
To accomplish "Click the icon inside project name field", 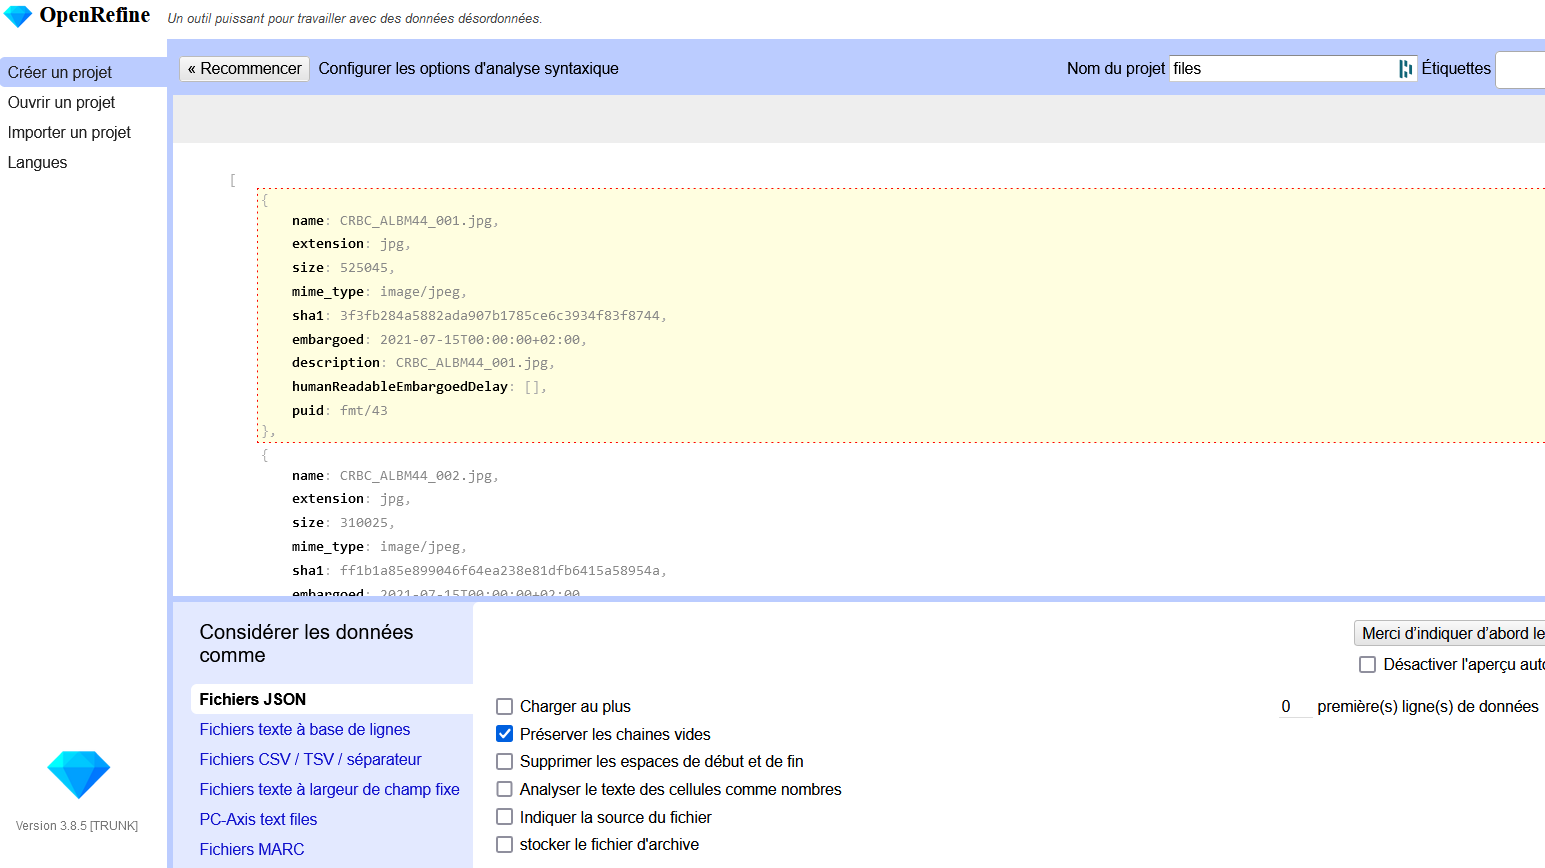I will 1405,69.
